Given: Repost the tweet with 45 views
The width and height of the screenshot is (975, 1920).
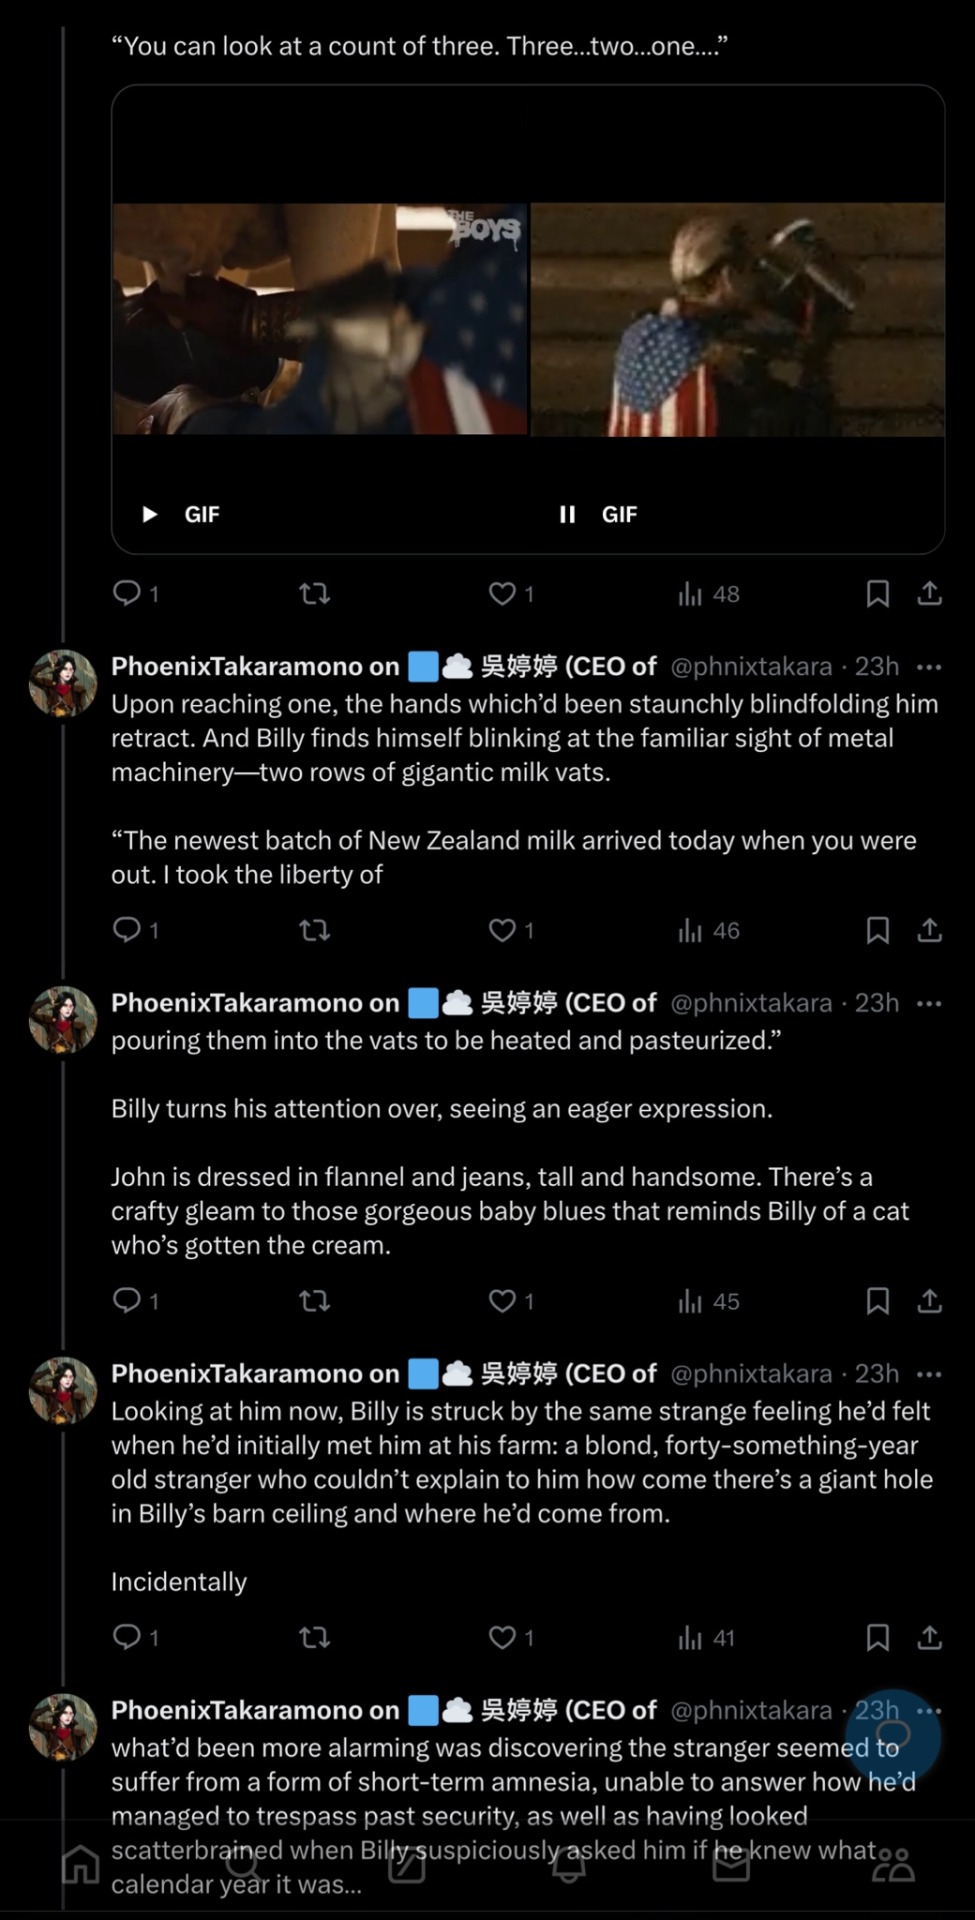Looking at the screenshot, I should tap(315, 1301).
